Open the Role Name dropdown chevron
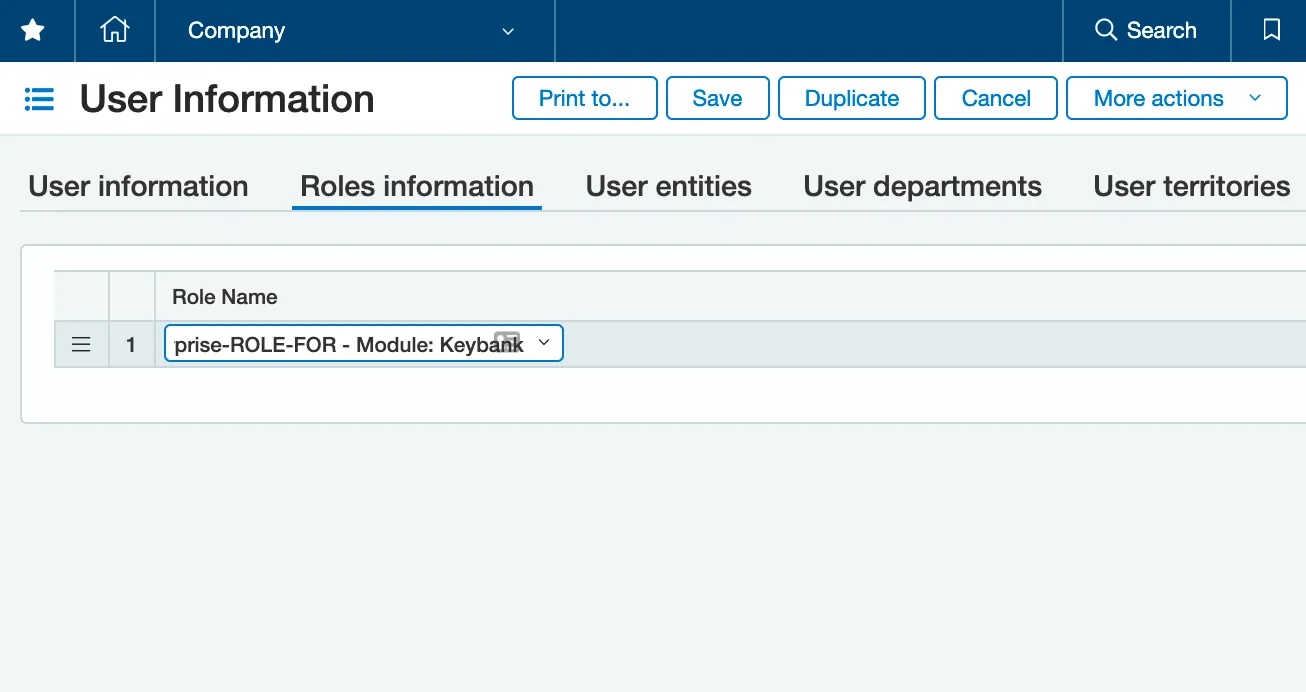This screenshot has width=1306, height=692. pos(544,343)
